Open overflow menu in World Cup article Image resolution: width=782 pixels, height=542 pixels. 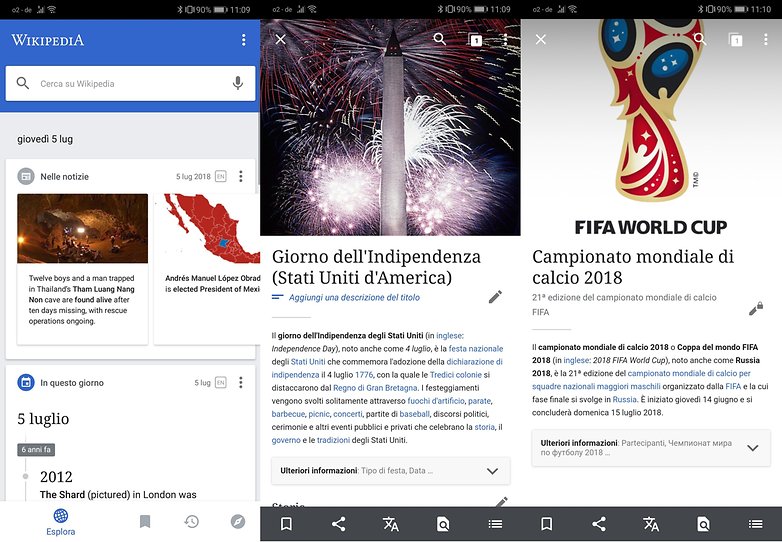point(766,40)
